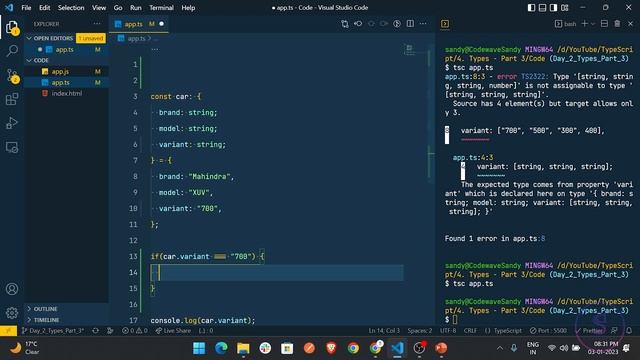This screenshot has width=640, height=360.
Task: Change UTF-8 file encoding
Action: [448, 331]
